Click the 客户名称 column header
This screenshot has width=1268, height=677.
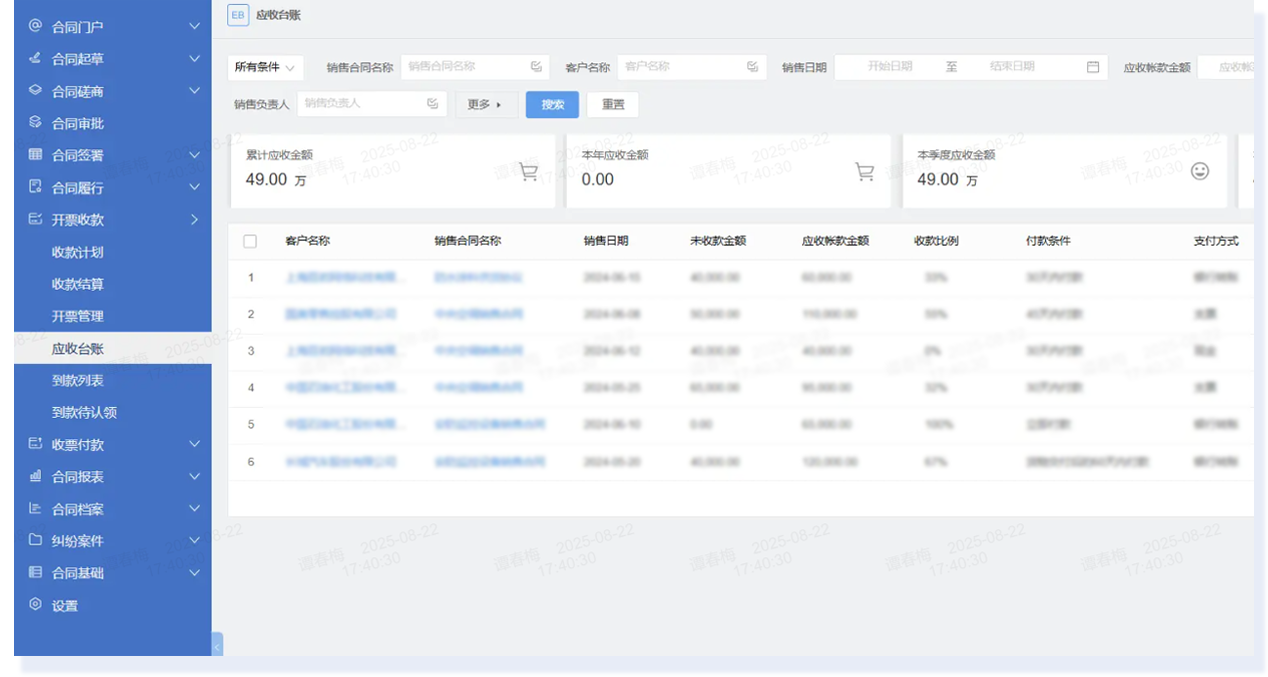[x=307, y=241]
